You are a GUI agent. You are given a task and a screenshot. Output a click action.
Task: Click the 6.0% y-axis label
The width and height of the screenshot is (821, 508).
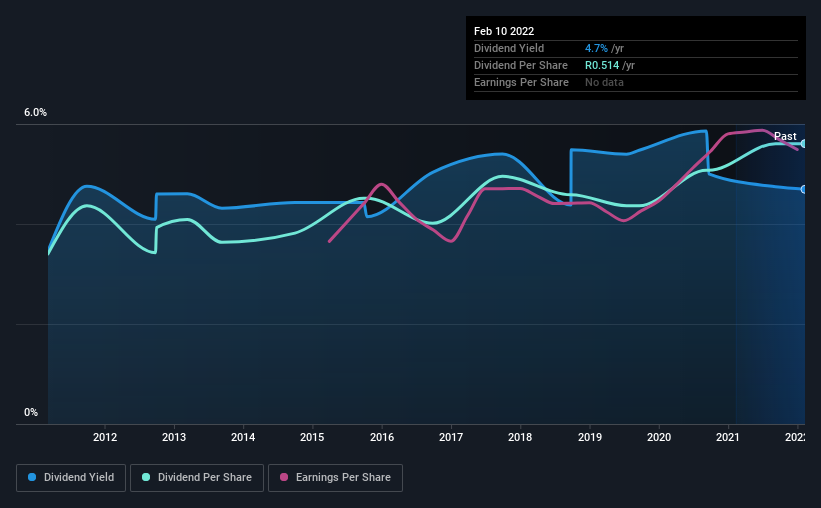35,113
